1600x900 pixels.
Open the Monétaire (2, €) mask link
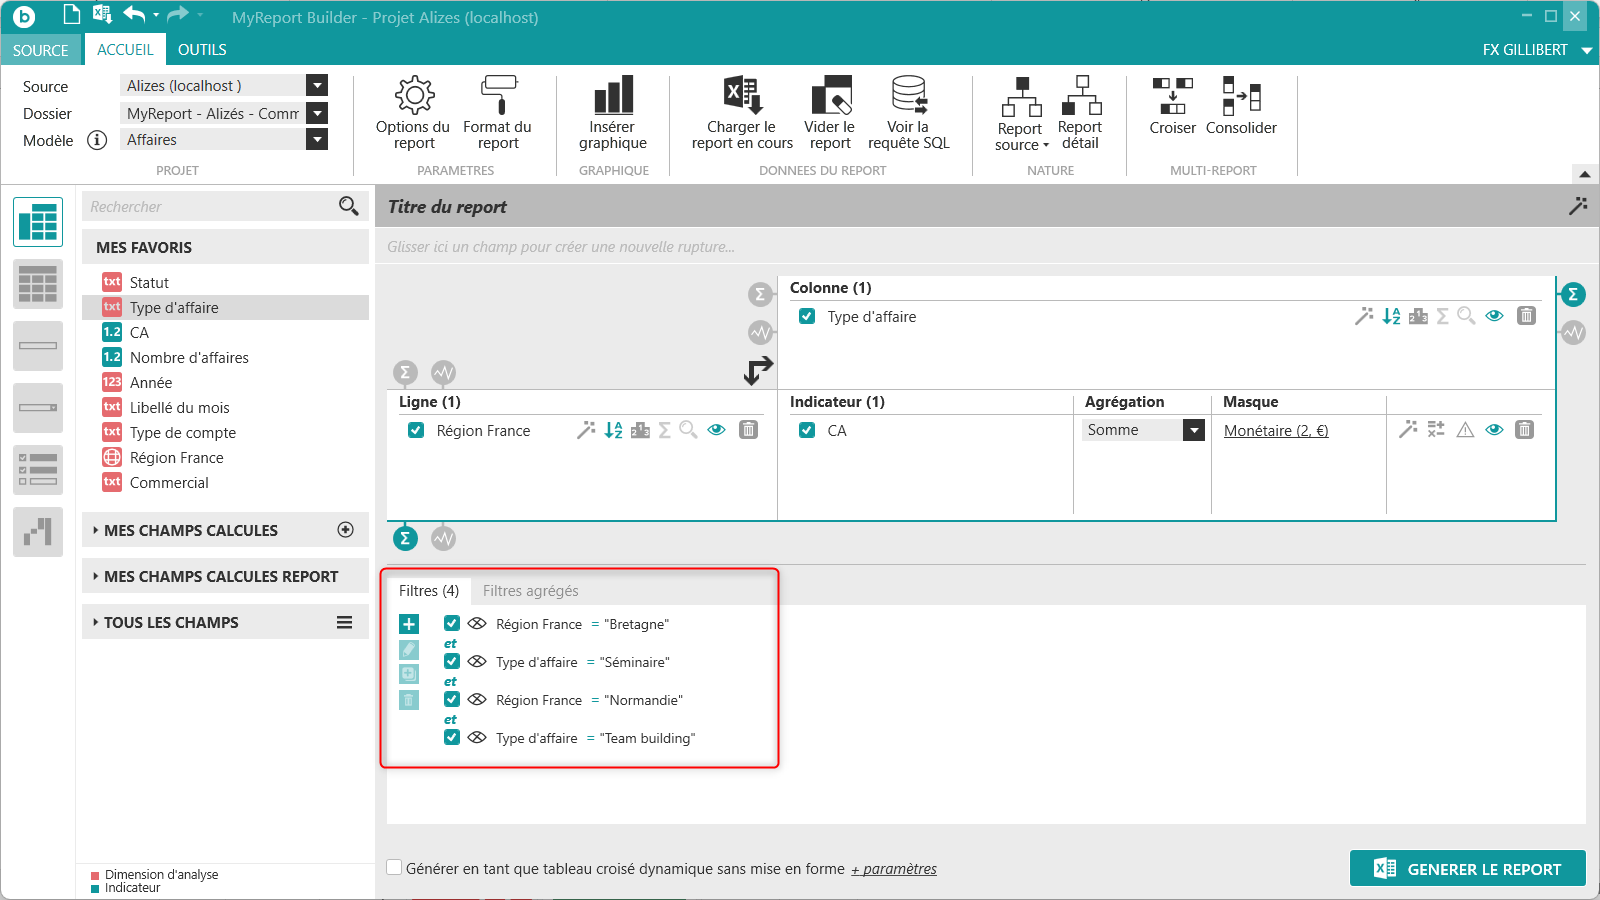pyautogui.click(x=1276, y=431)
